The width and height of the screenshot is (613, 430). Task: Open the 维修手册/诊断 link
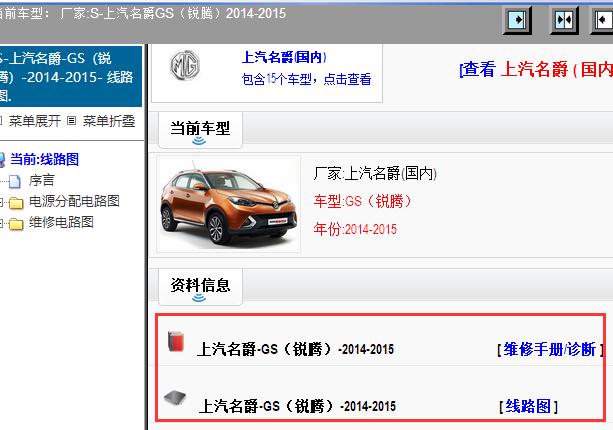point(550,349)
